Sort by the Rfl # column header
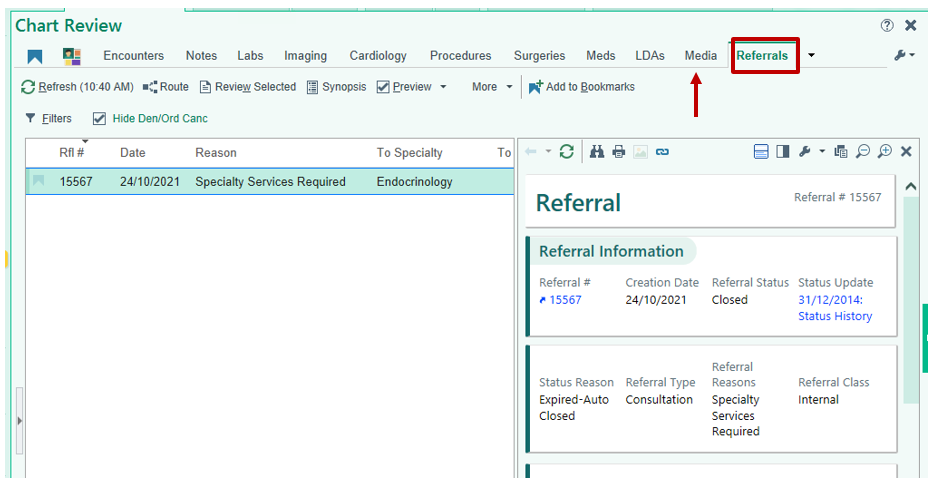The width and height of the screenshot is (940, 485). click(71, 153)
